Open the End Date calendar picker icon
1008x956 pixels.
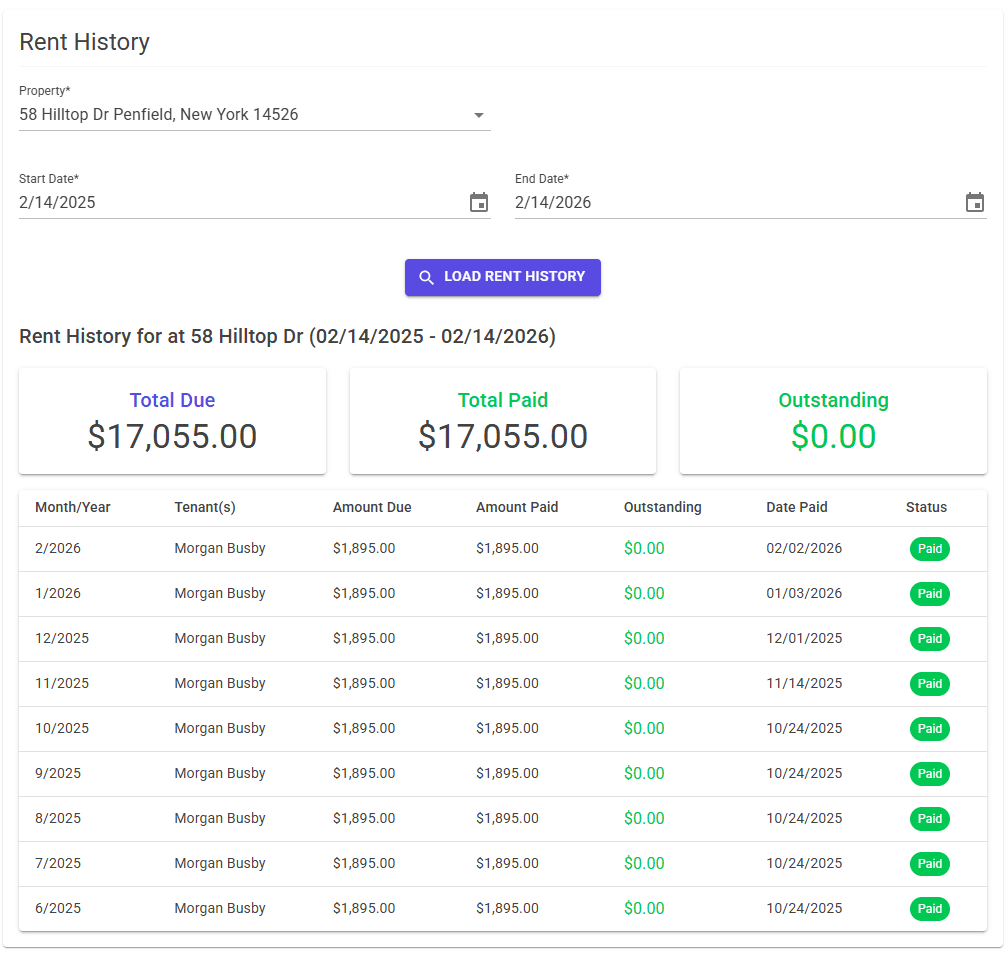(x=975, y=202)
